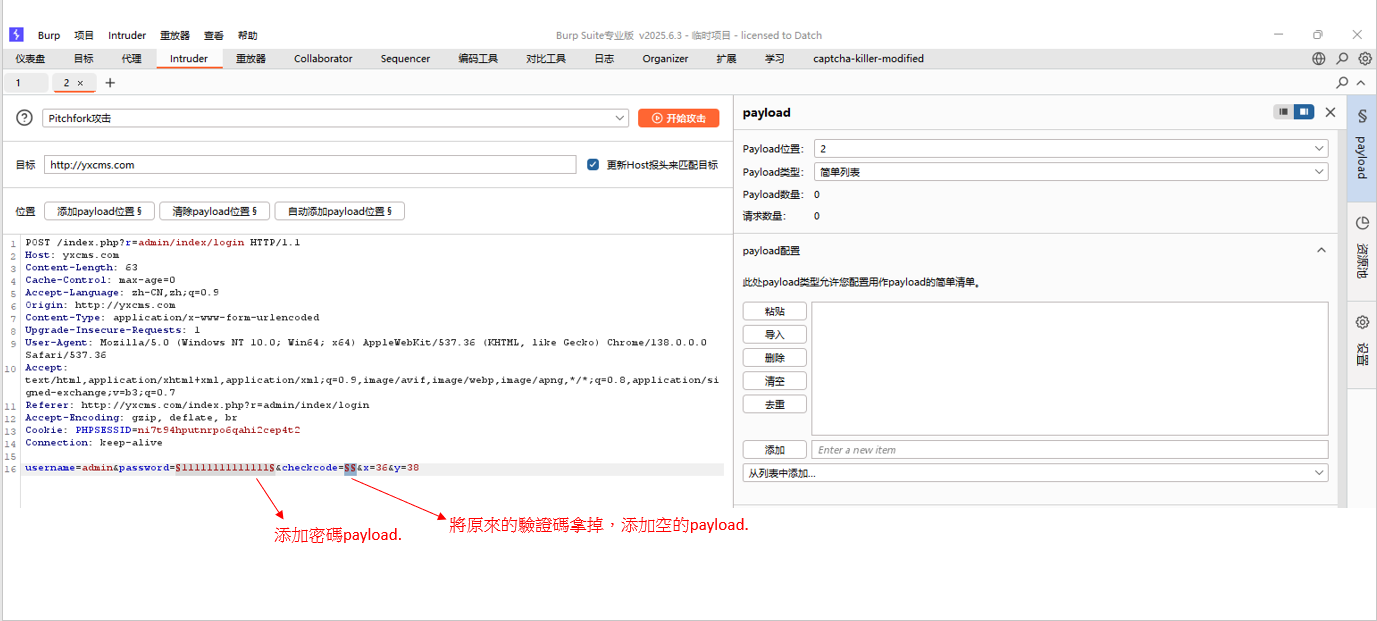Open the Intruder menu in menu bar

[127, 35]
